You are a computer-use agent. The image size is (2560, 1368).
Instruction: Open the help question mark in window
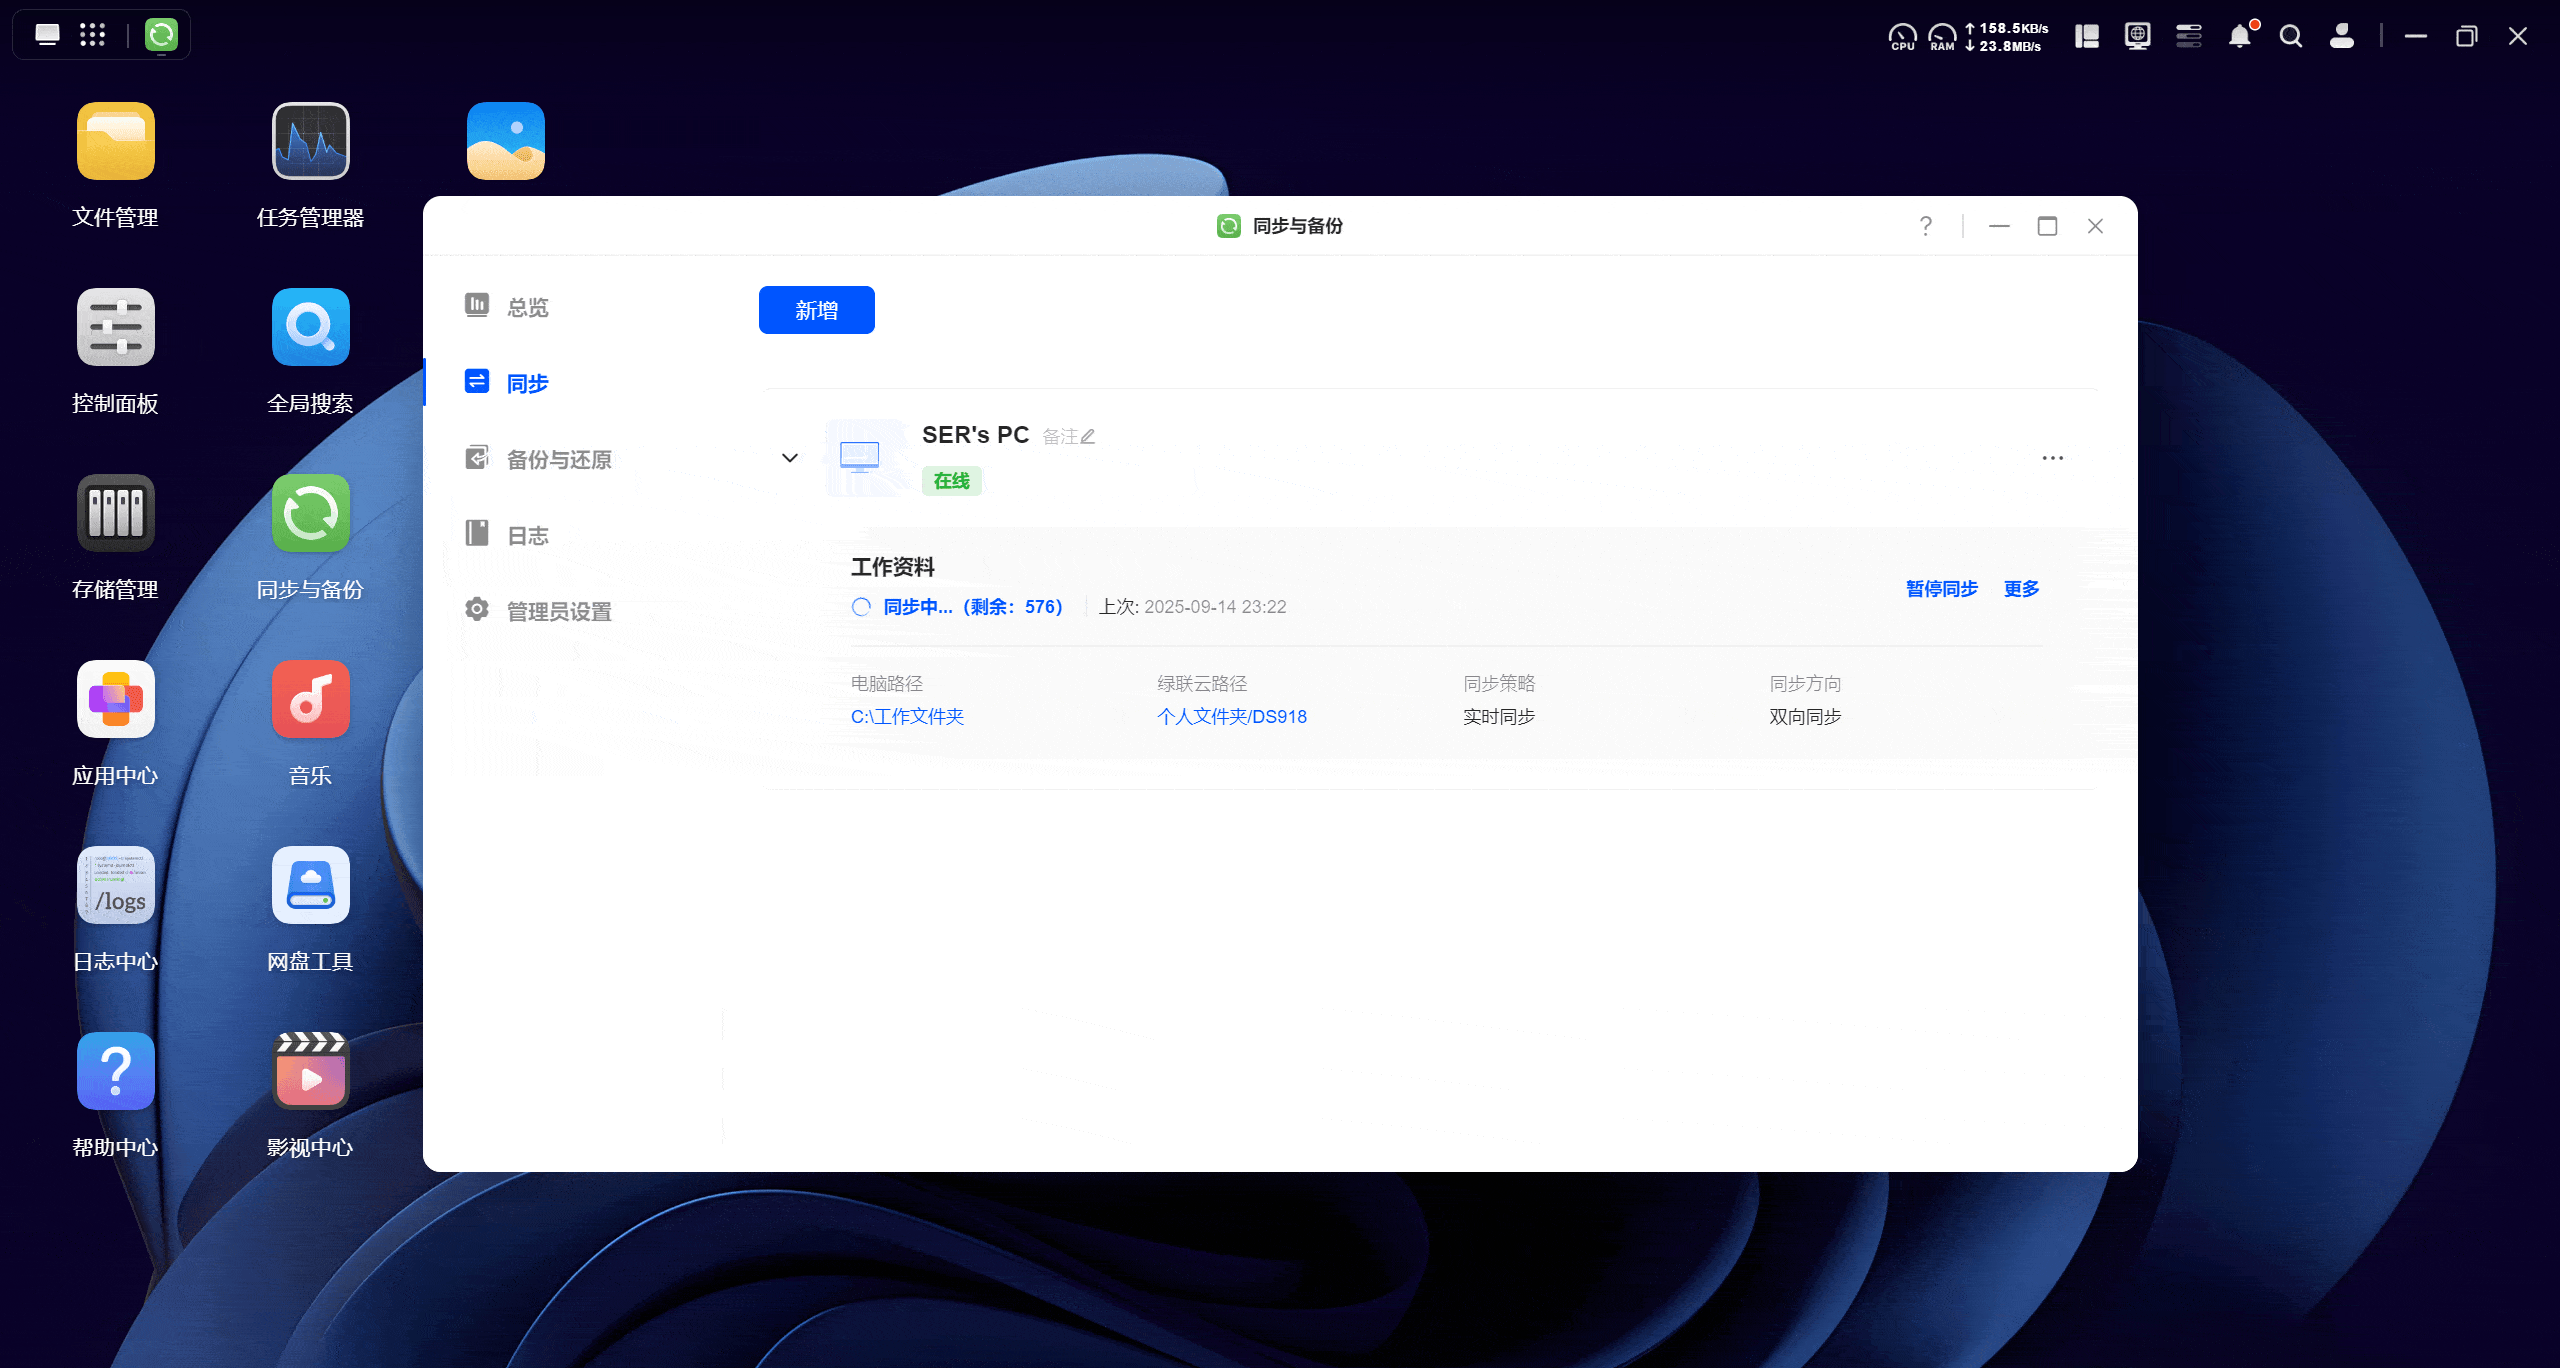coord(1925,226)
